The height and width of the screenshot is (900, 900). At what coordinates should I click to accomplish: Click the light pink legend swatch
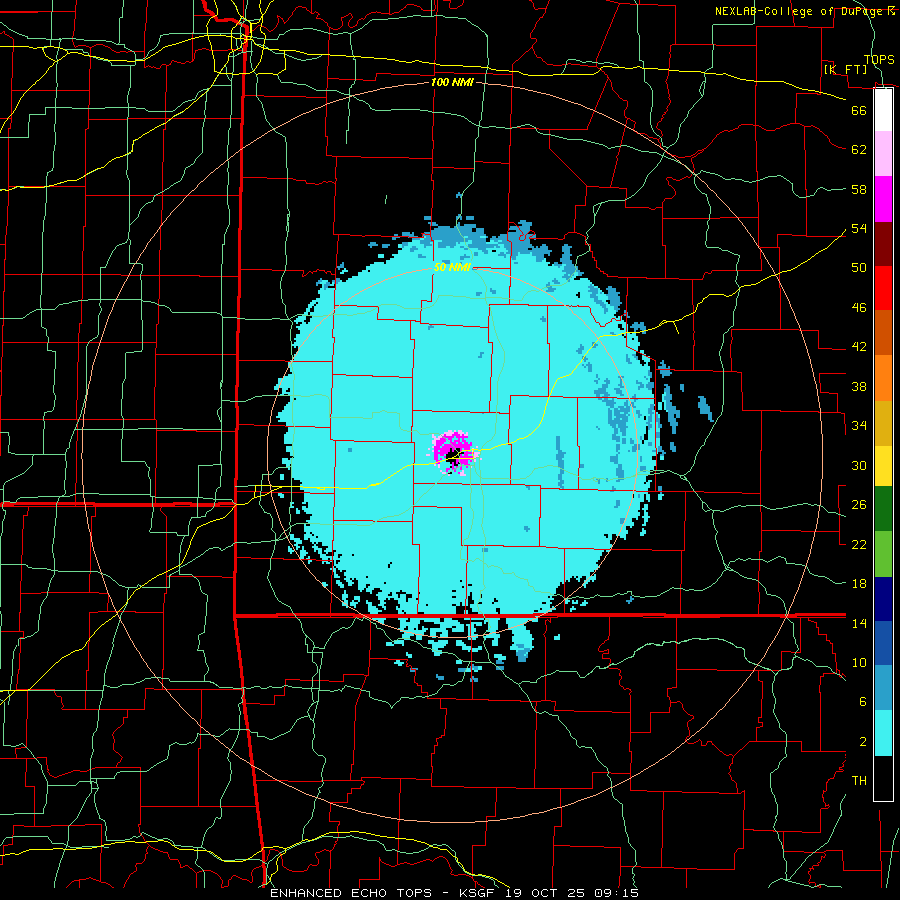point(883,154)
